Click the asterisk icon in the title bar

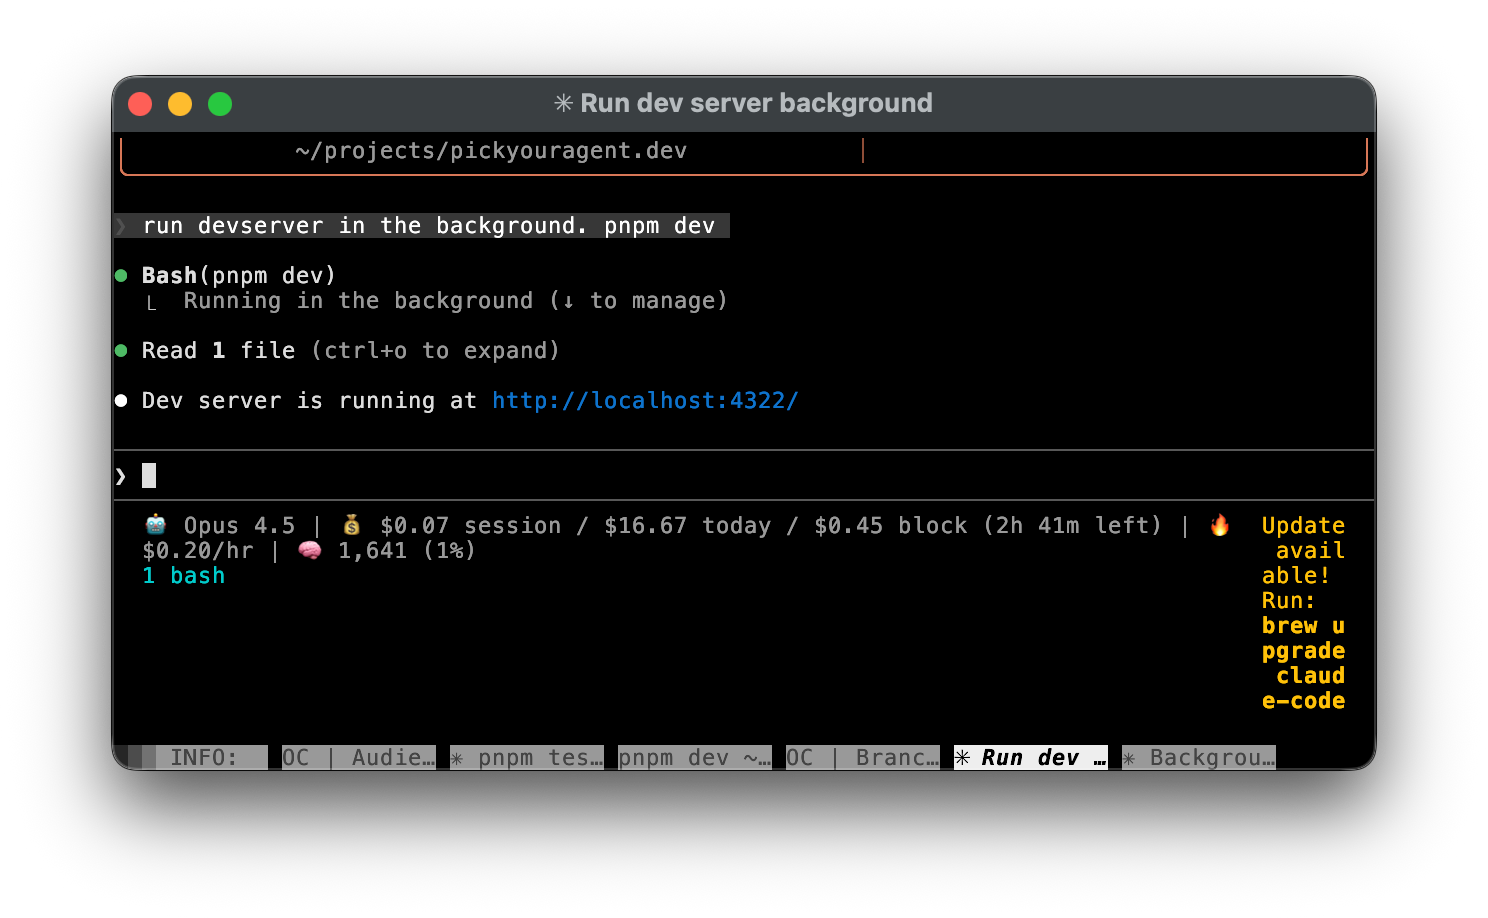pos(564,102)
